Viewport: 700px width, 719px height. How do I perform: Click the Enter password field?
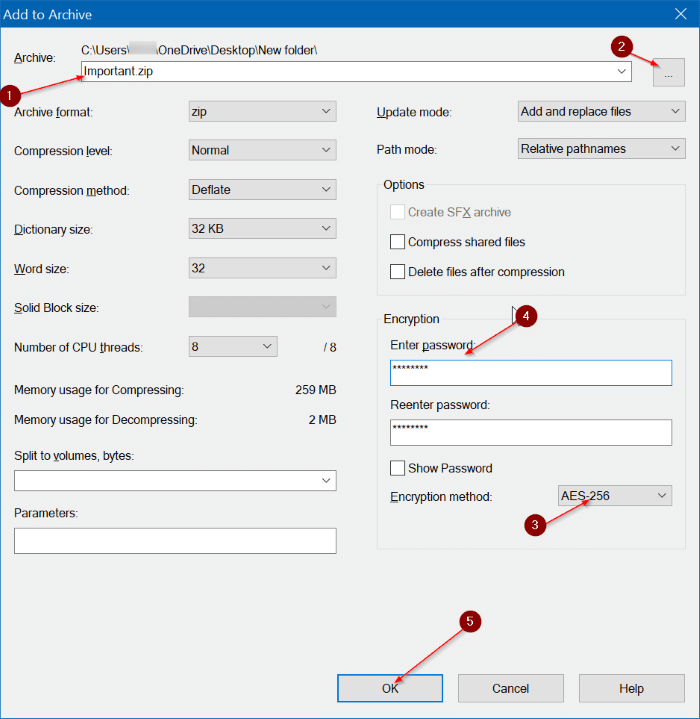(531, 373)
